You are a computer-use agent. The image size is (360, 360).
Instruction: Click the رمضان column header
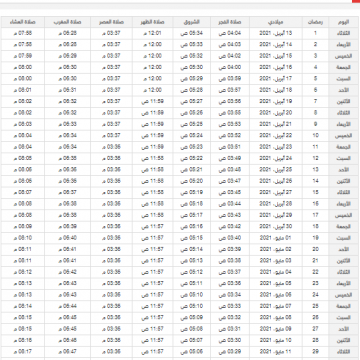[x=315, y=22]
